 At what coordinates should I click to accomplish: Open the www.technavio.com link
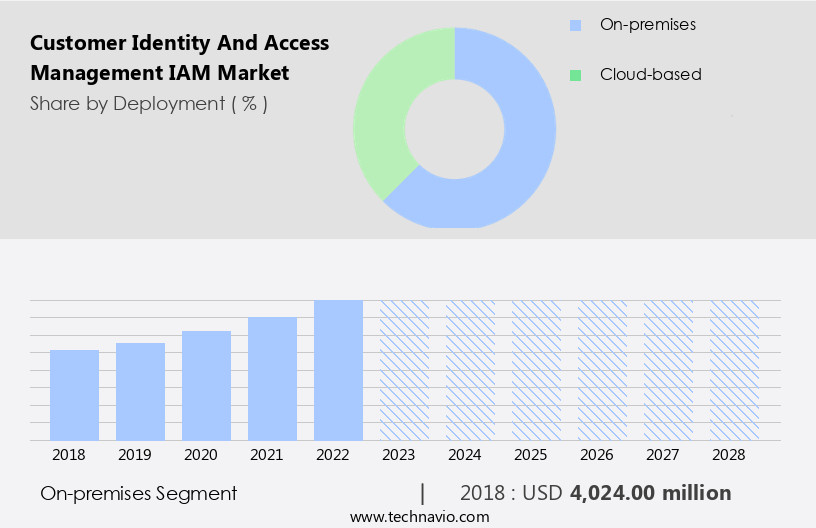419,516
